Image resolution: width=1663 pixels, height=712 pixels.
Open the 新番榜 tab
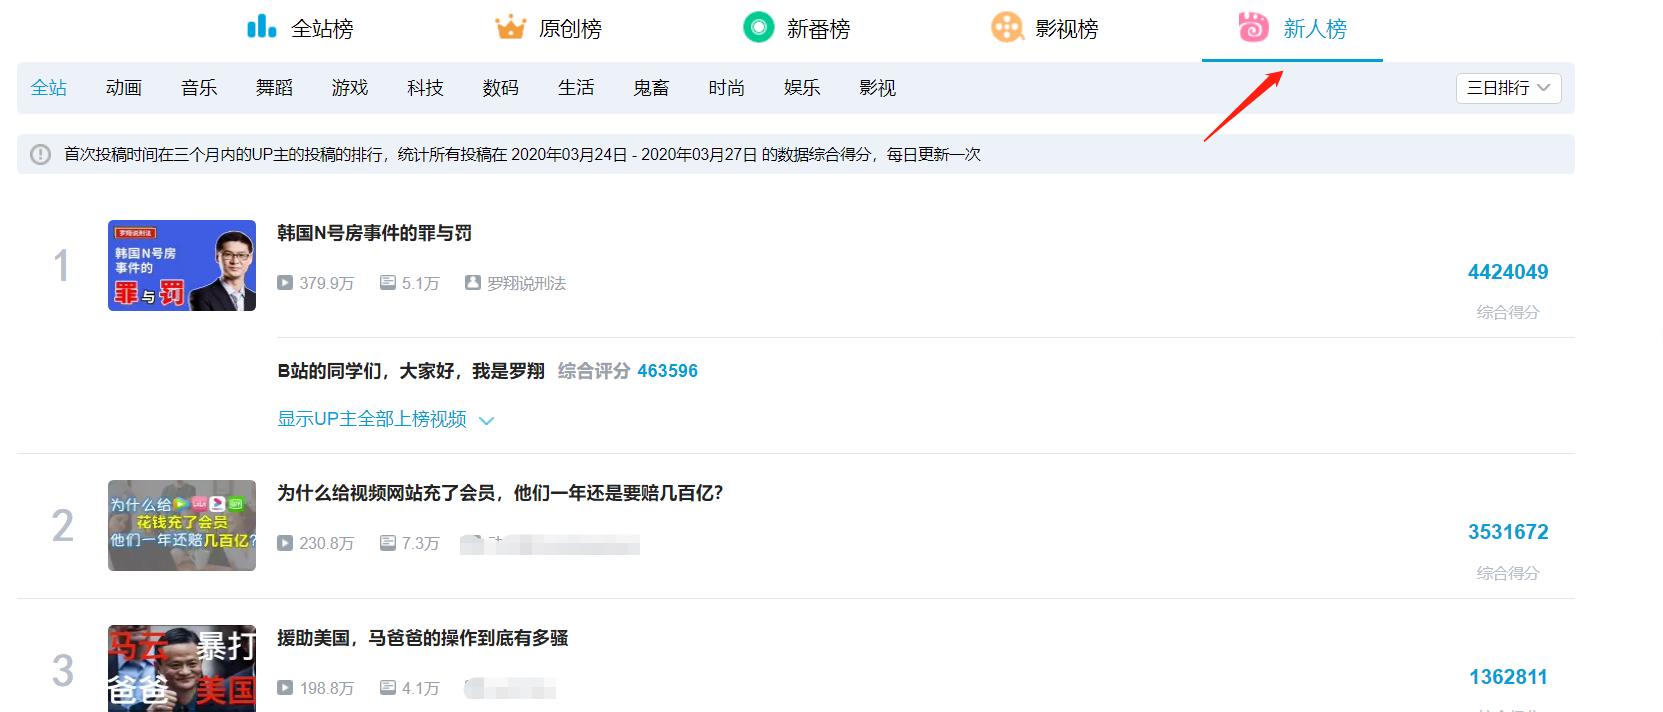pyautogui.click(x=797, y=29)
